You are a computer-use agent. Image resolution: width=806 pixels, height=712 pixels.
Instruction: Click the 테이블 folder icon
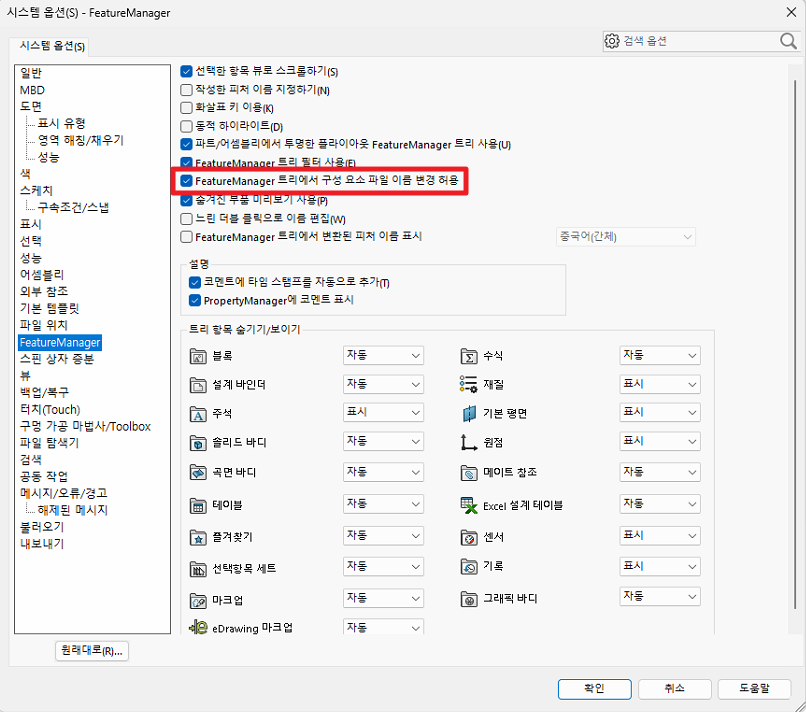pos(198,505)
